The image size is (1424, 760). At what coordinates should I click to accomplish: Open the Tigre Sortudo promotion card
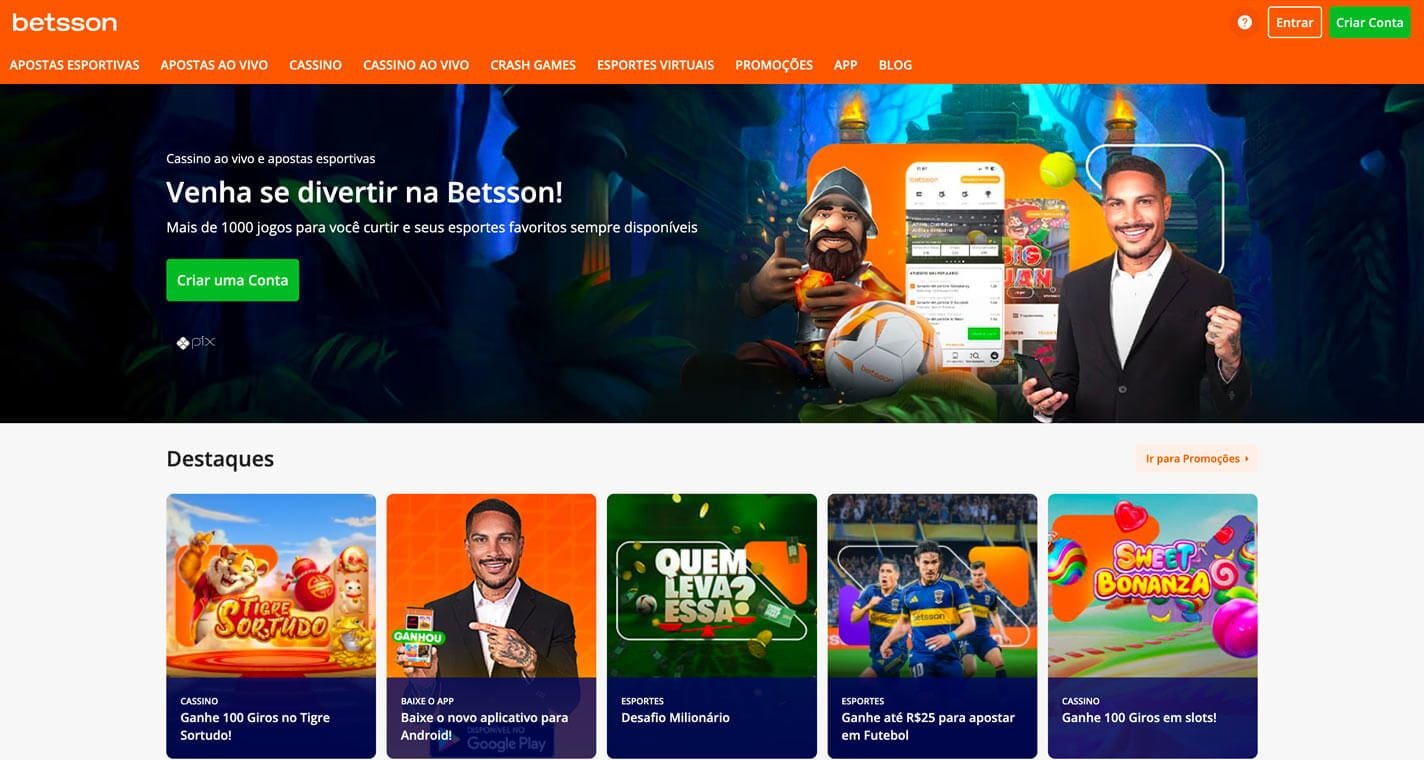tap(271, 626)
